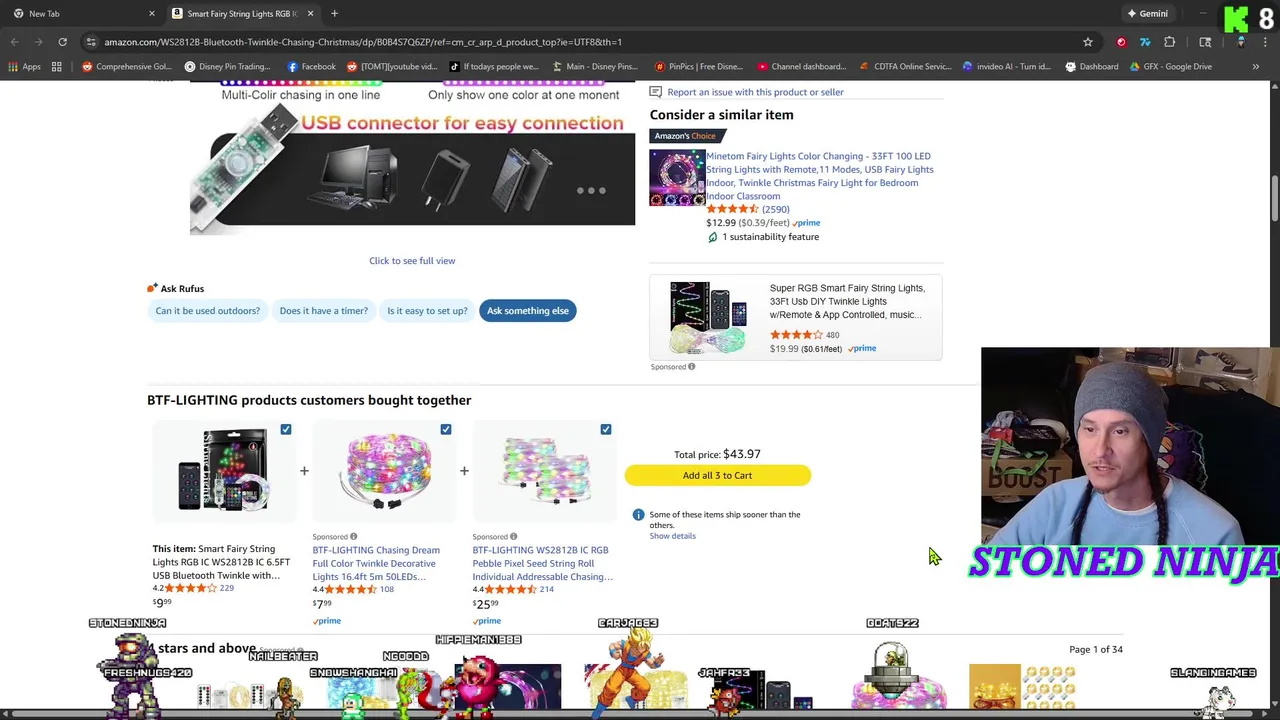The width and height of the screenshot is (1280, 720).
Task: Open the Gemini button in title bar
Action: pyautogui.click(x=1148, y=14)
